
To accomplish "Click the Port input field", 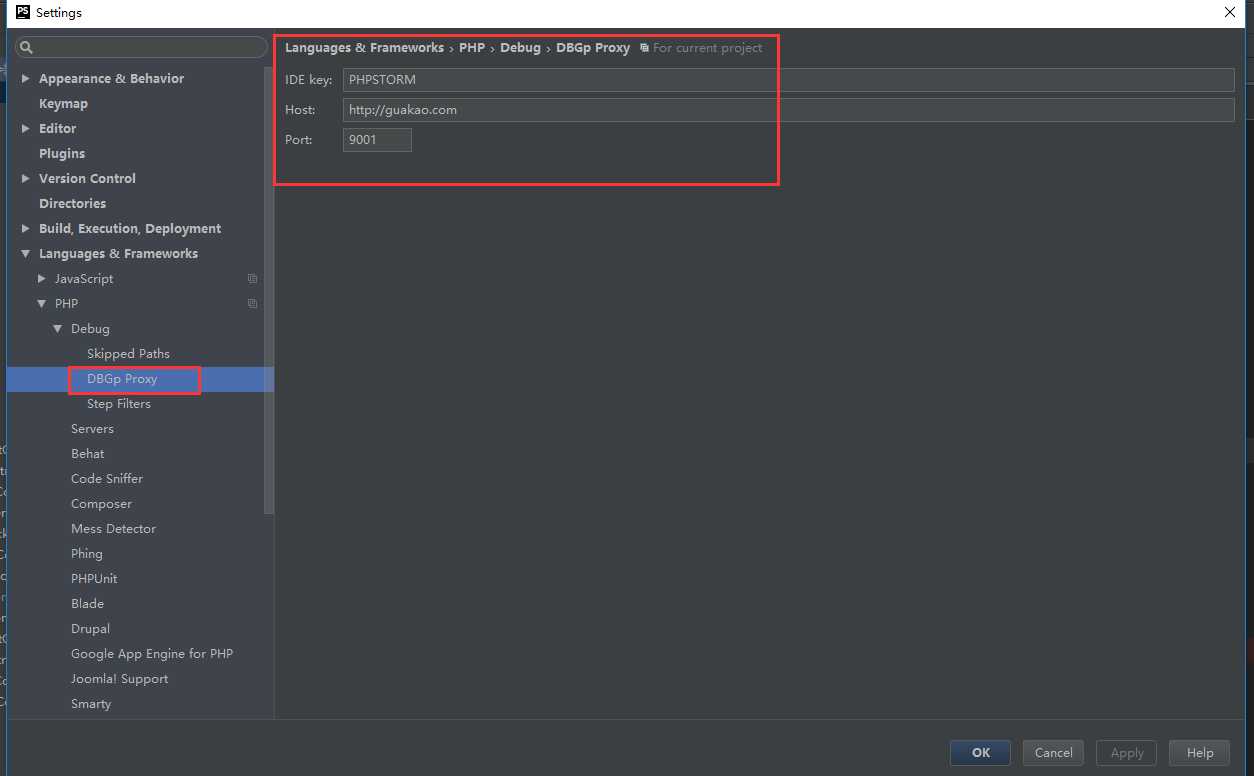I will click(x=377, y=140).
